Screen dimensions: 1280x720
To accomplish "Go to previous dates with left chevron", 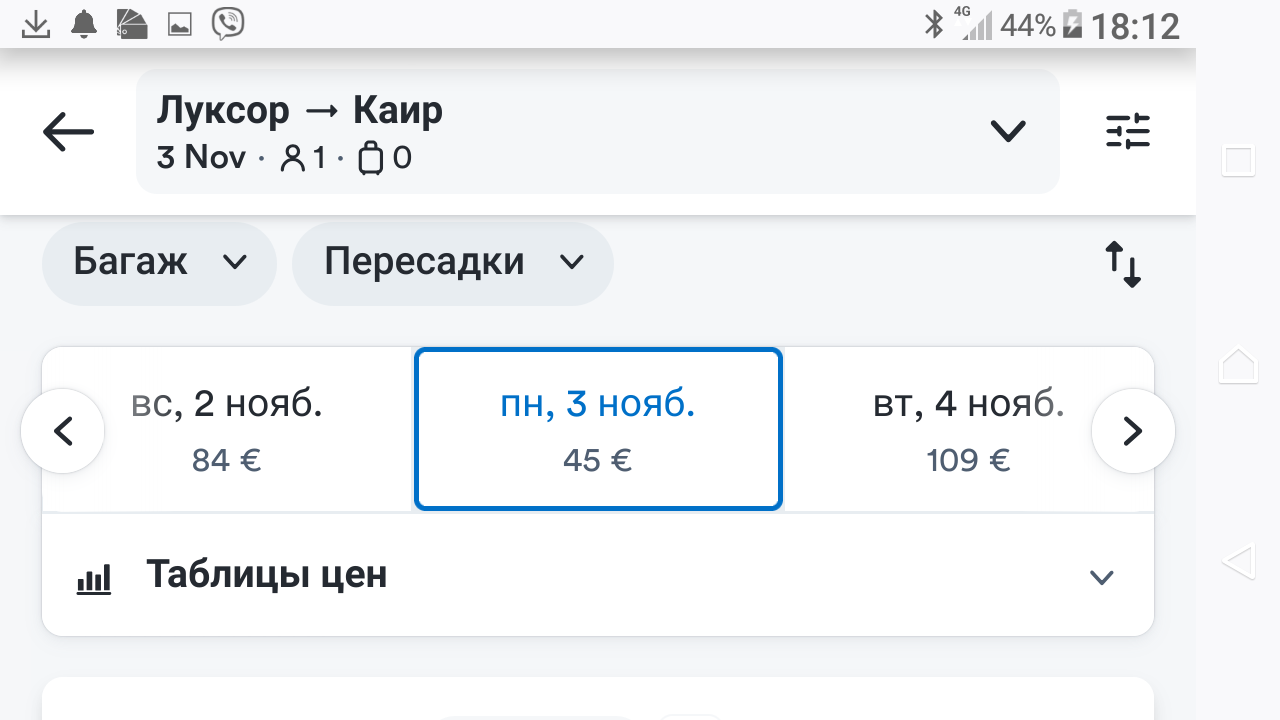I will [63, 431].
